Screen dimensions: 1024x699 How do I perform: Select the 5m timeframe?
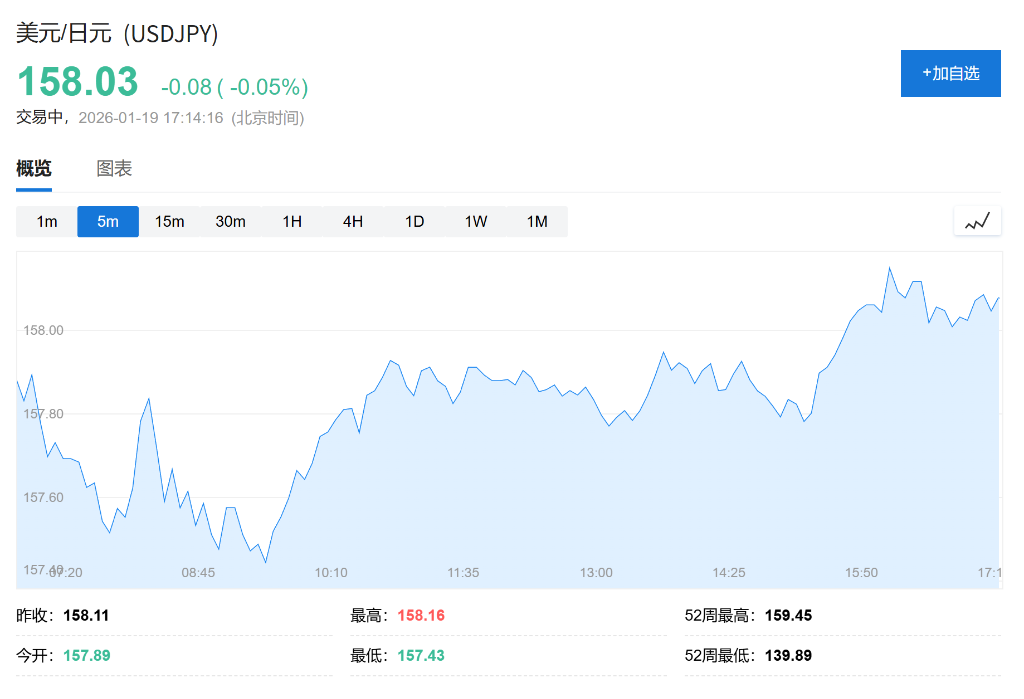pos(108,221)
